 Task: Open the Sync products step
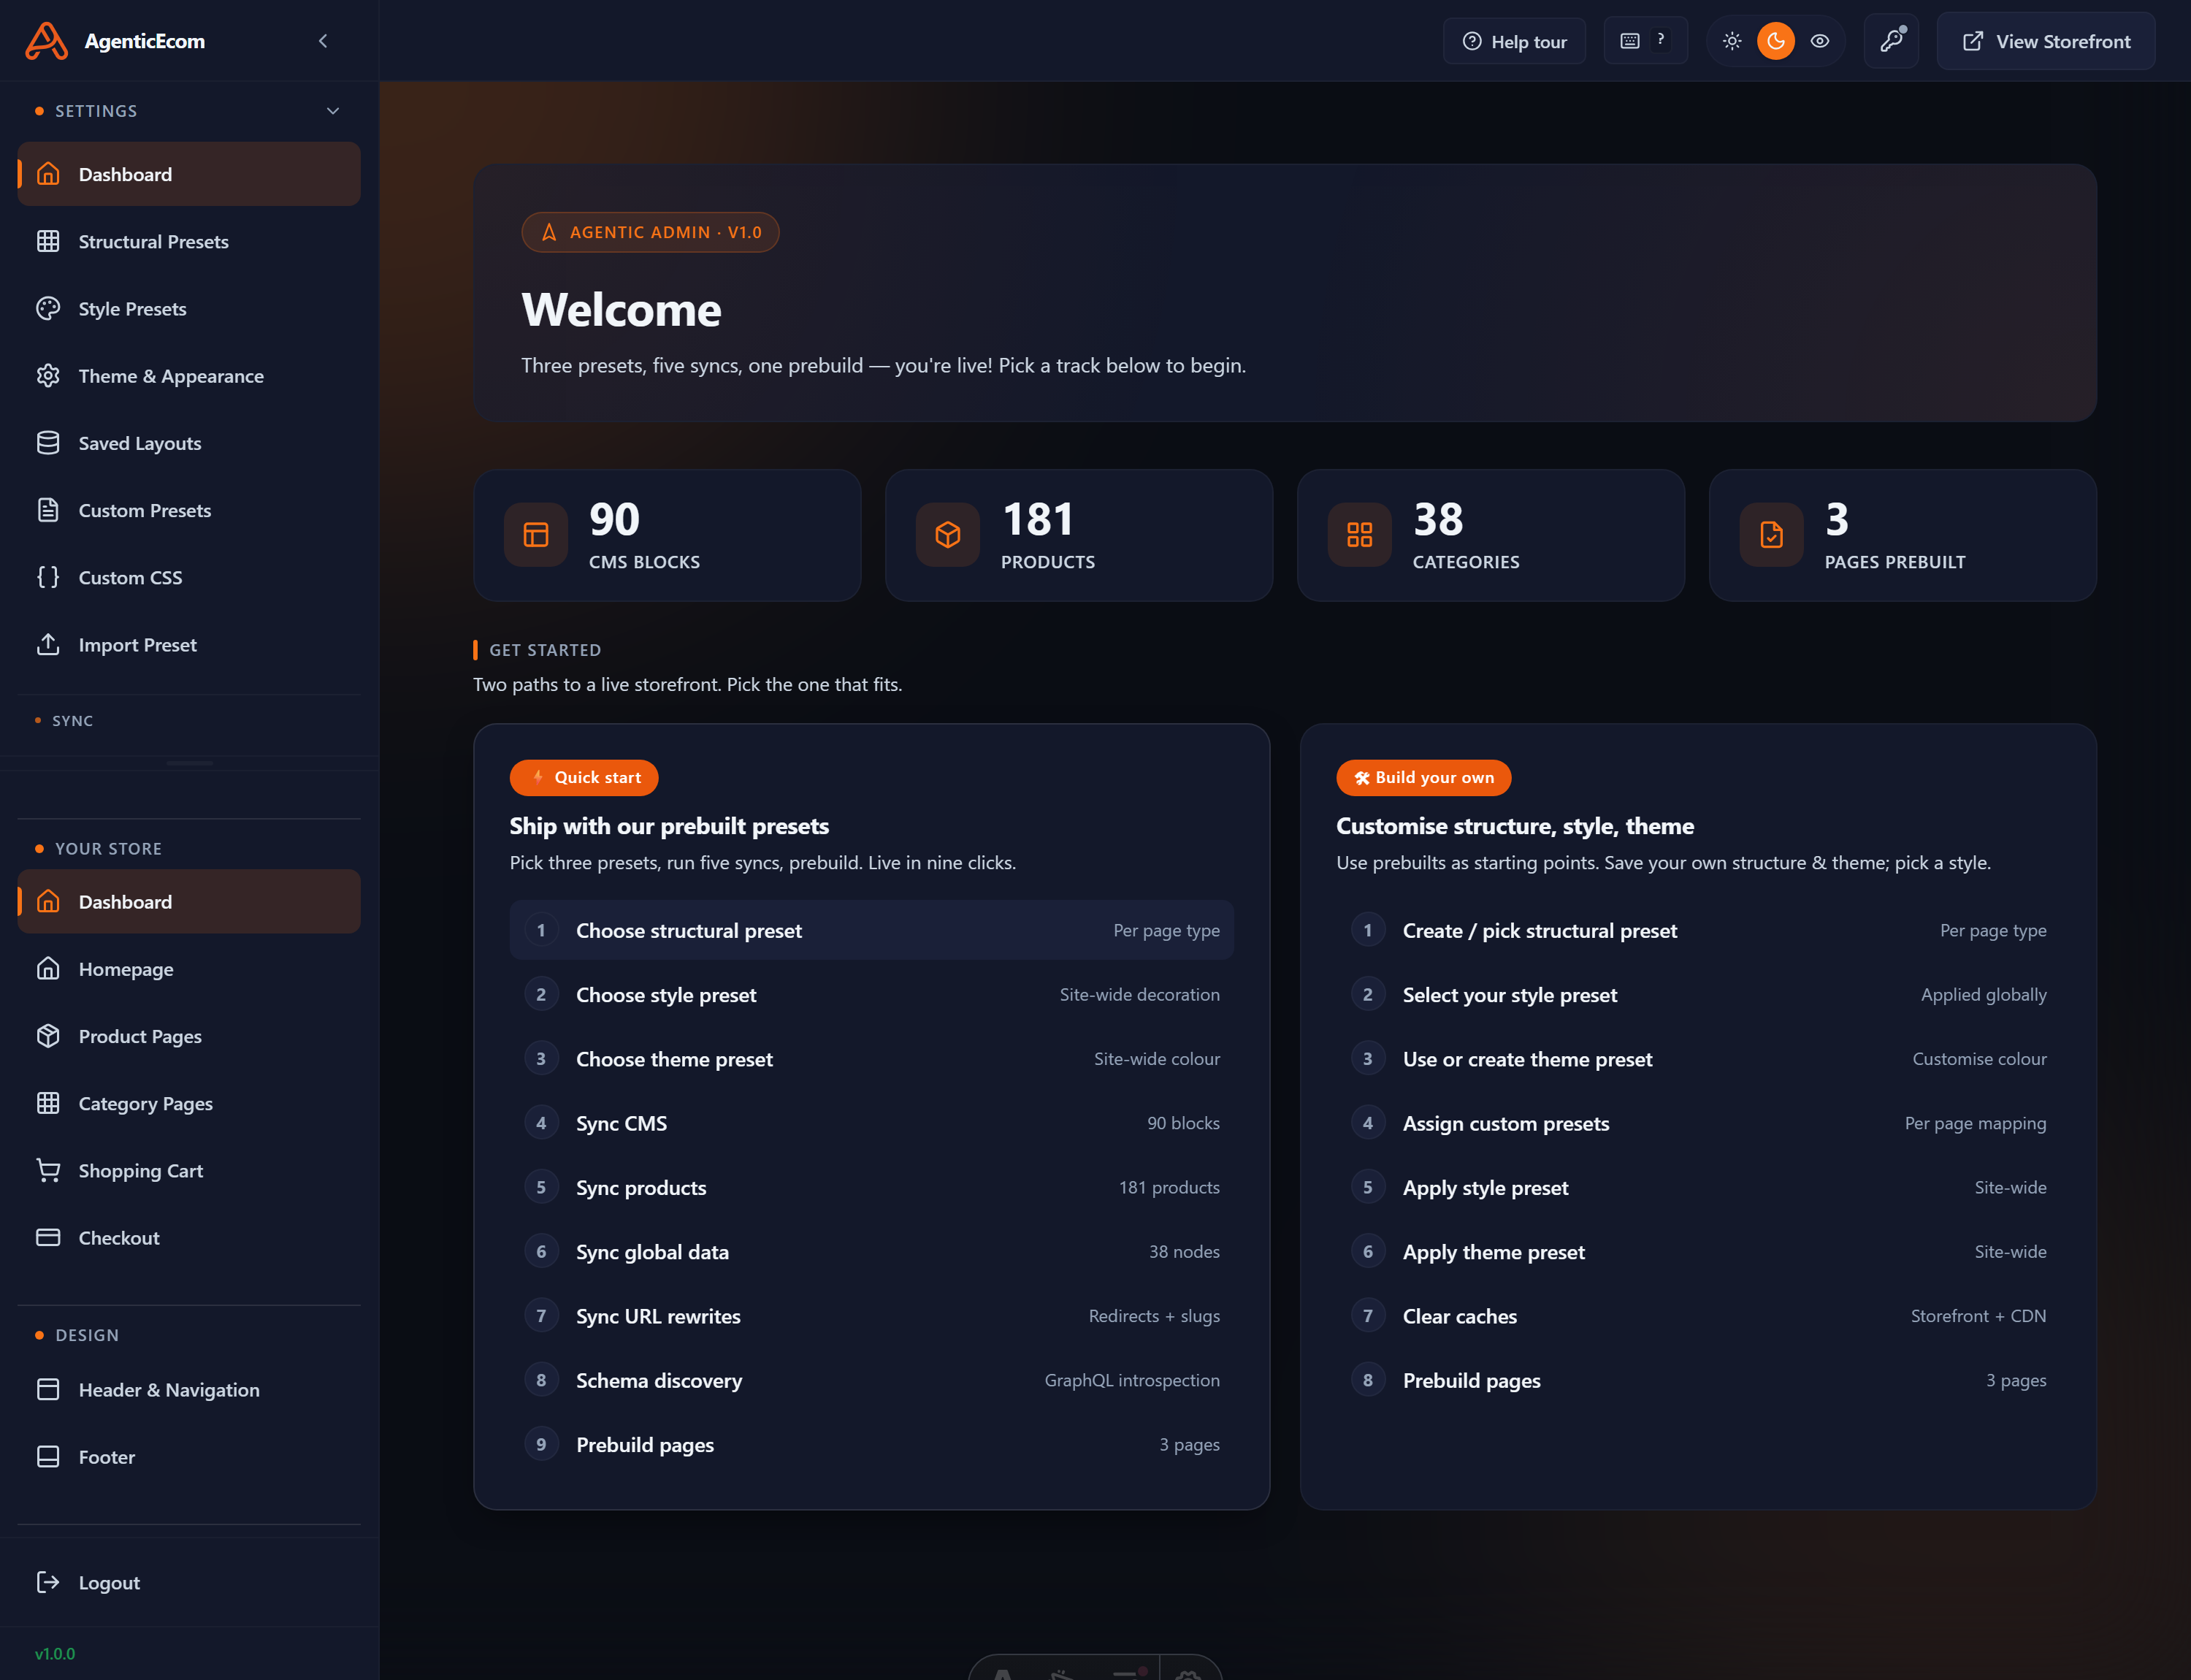coord(872,1187)
